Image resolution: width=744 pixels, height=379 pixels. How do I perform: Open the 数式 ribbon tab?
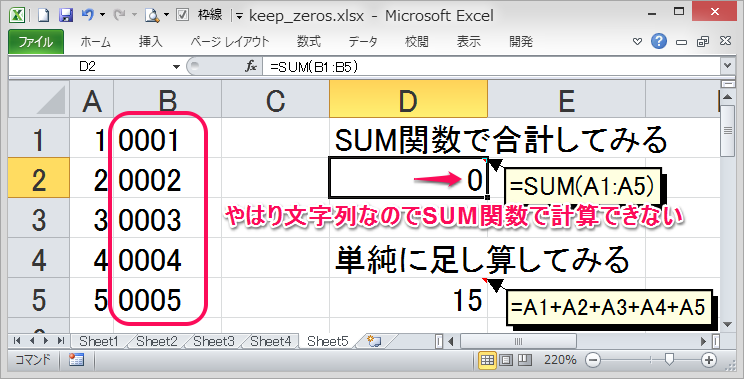click(x=309, y=42)
